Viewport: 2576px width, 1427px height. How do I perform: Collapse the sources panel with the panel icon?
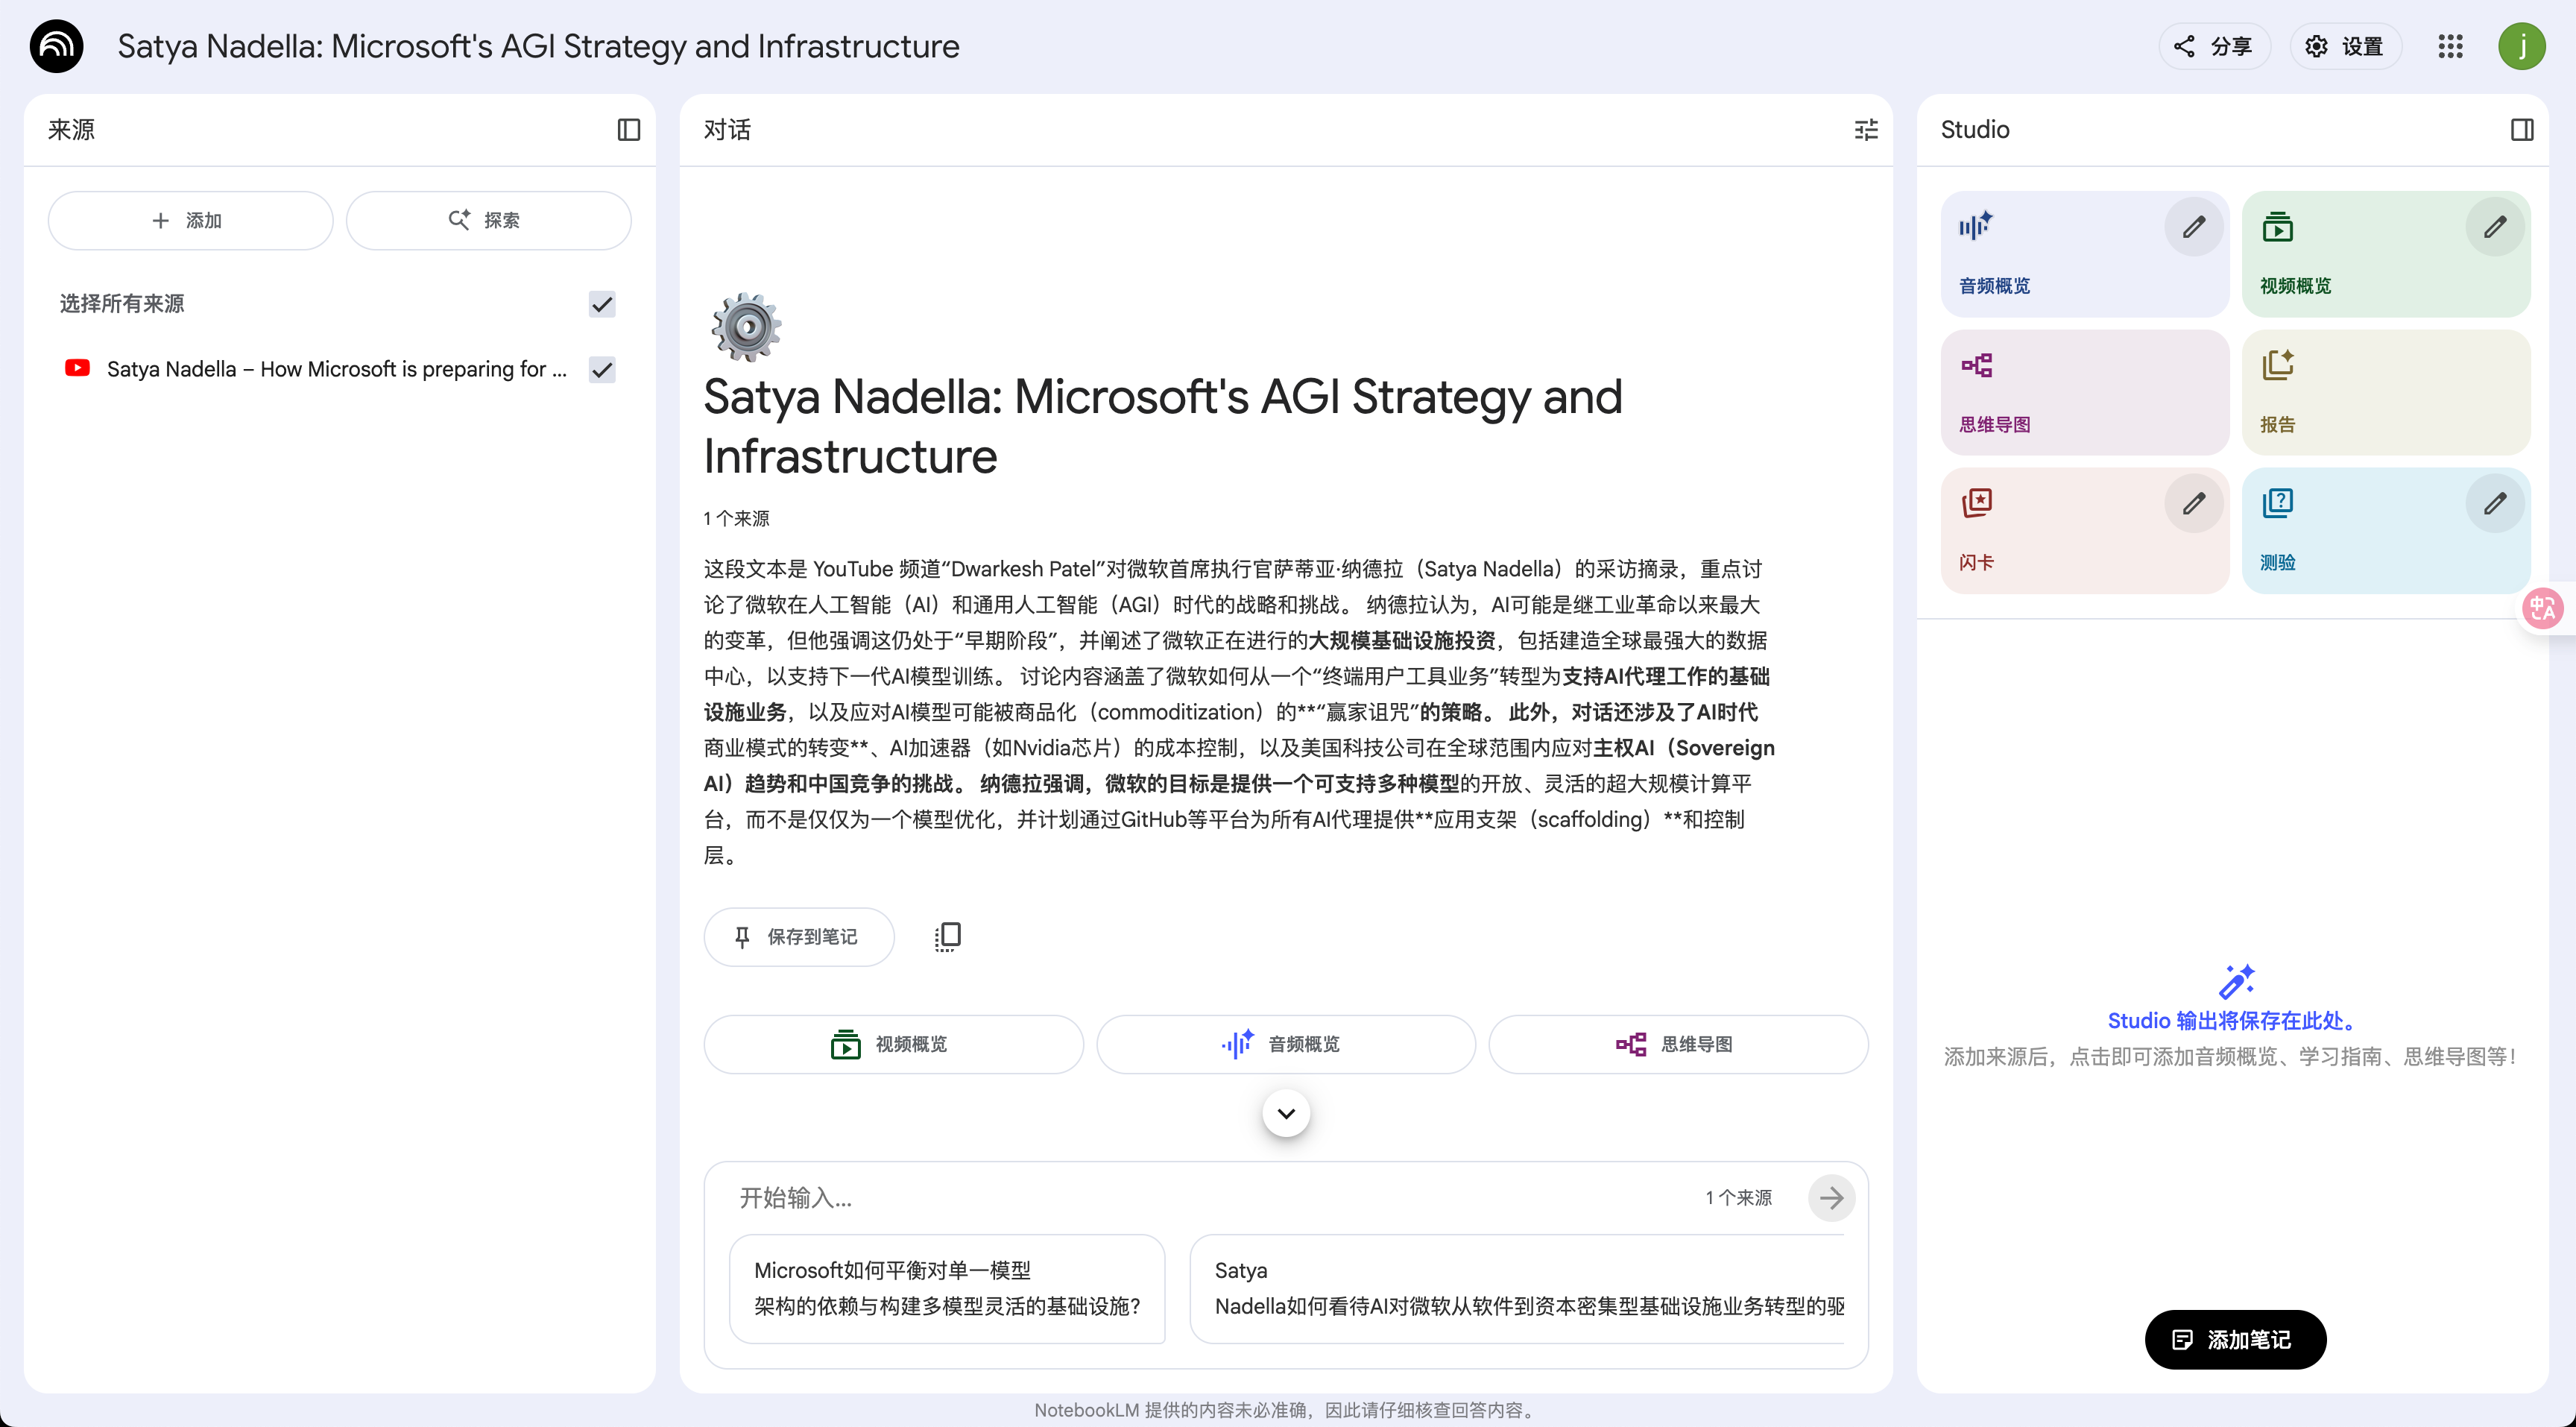(x=628, y=130)
